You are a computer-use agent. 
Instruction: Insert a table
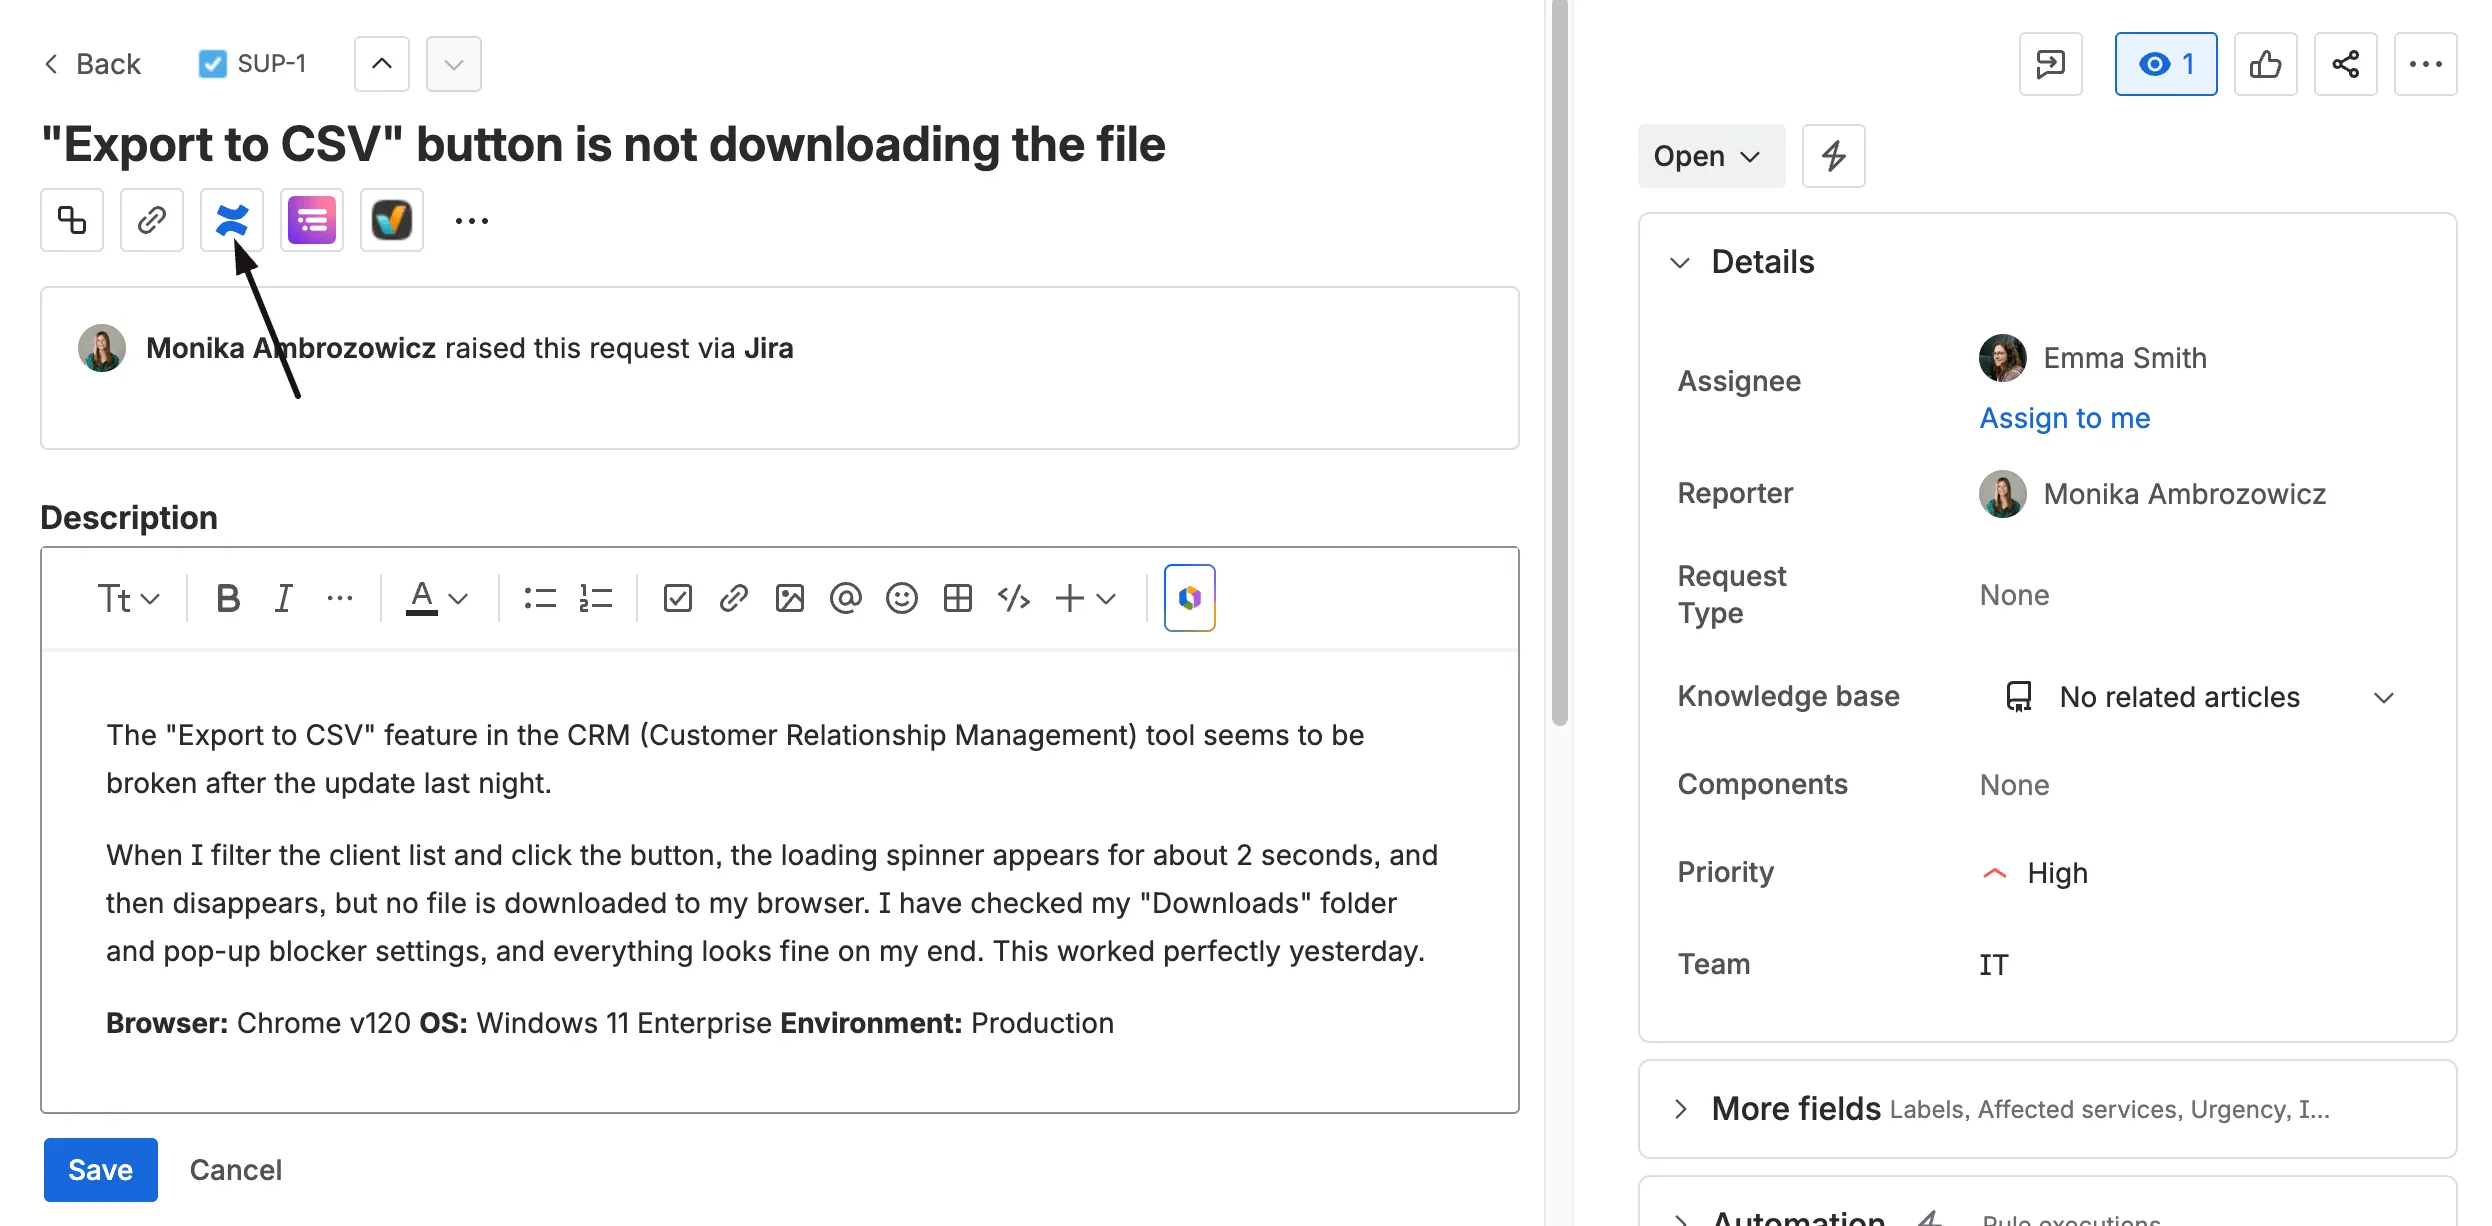pos(958,598)
